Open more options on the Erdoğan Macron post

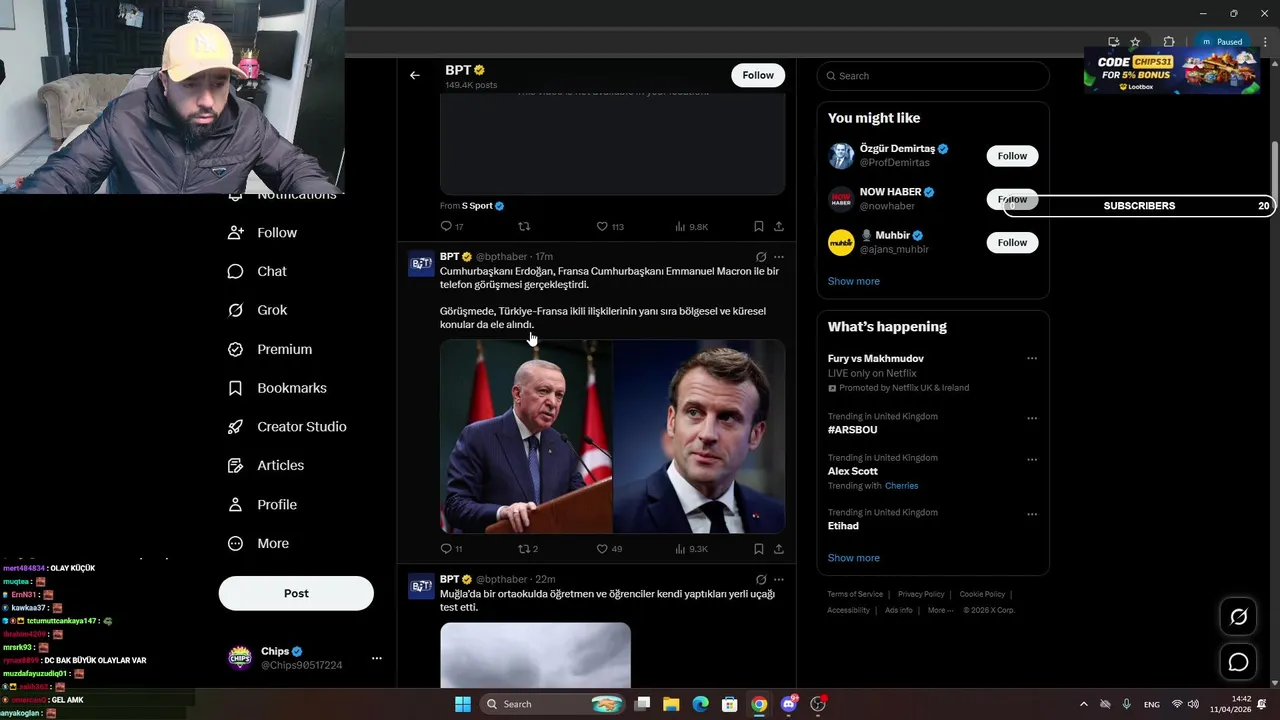pos(779,257)
